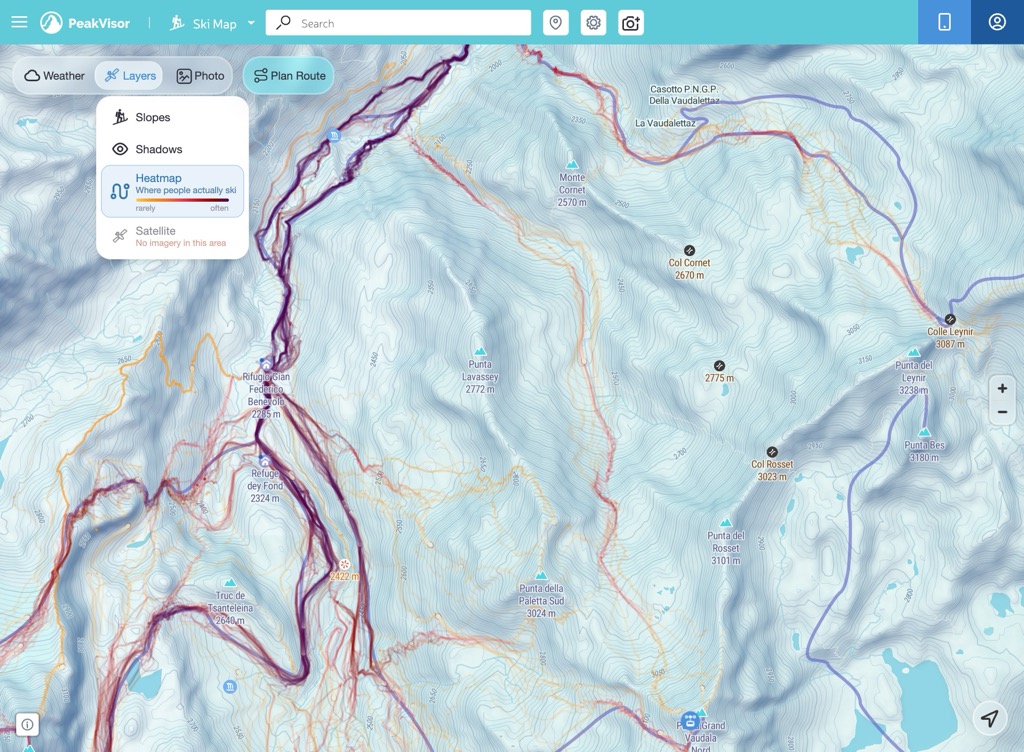The width and height of the screenshot is (1024, 752).
Task: Click the Punta del Rosset peak icon
Action: (726, 523)
